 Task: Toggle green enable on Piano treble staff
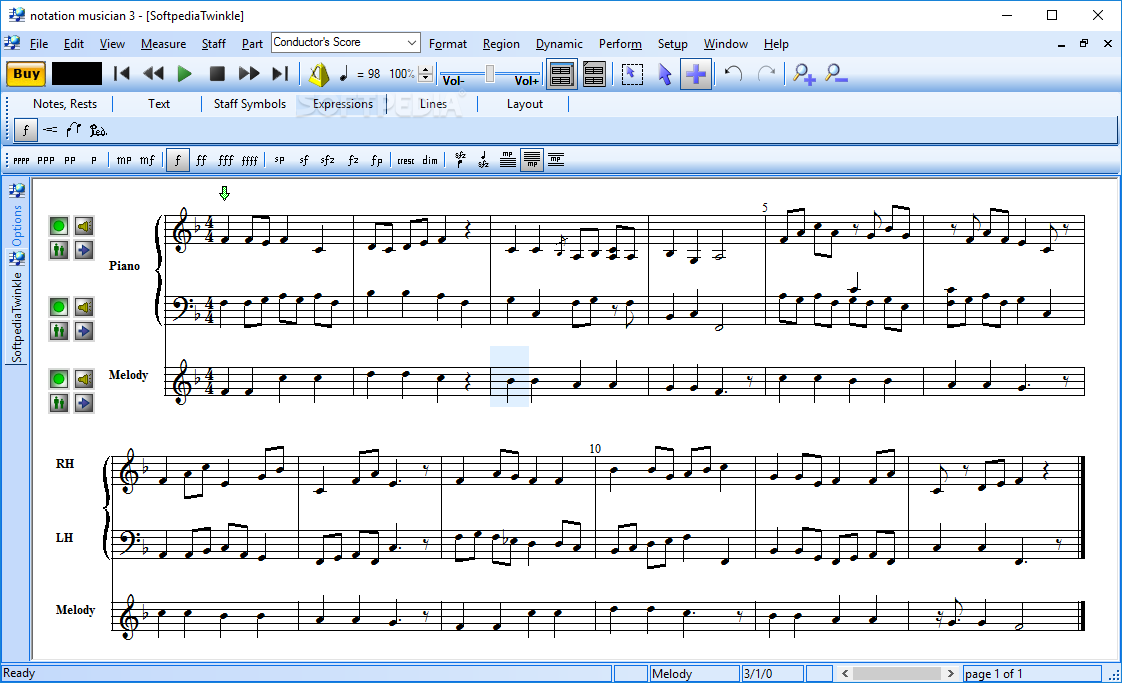(x=59, y=226)
